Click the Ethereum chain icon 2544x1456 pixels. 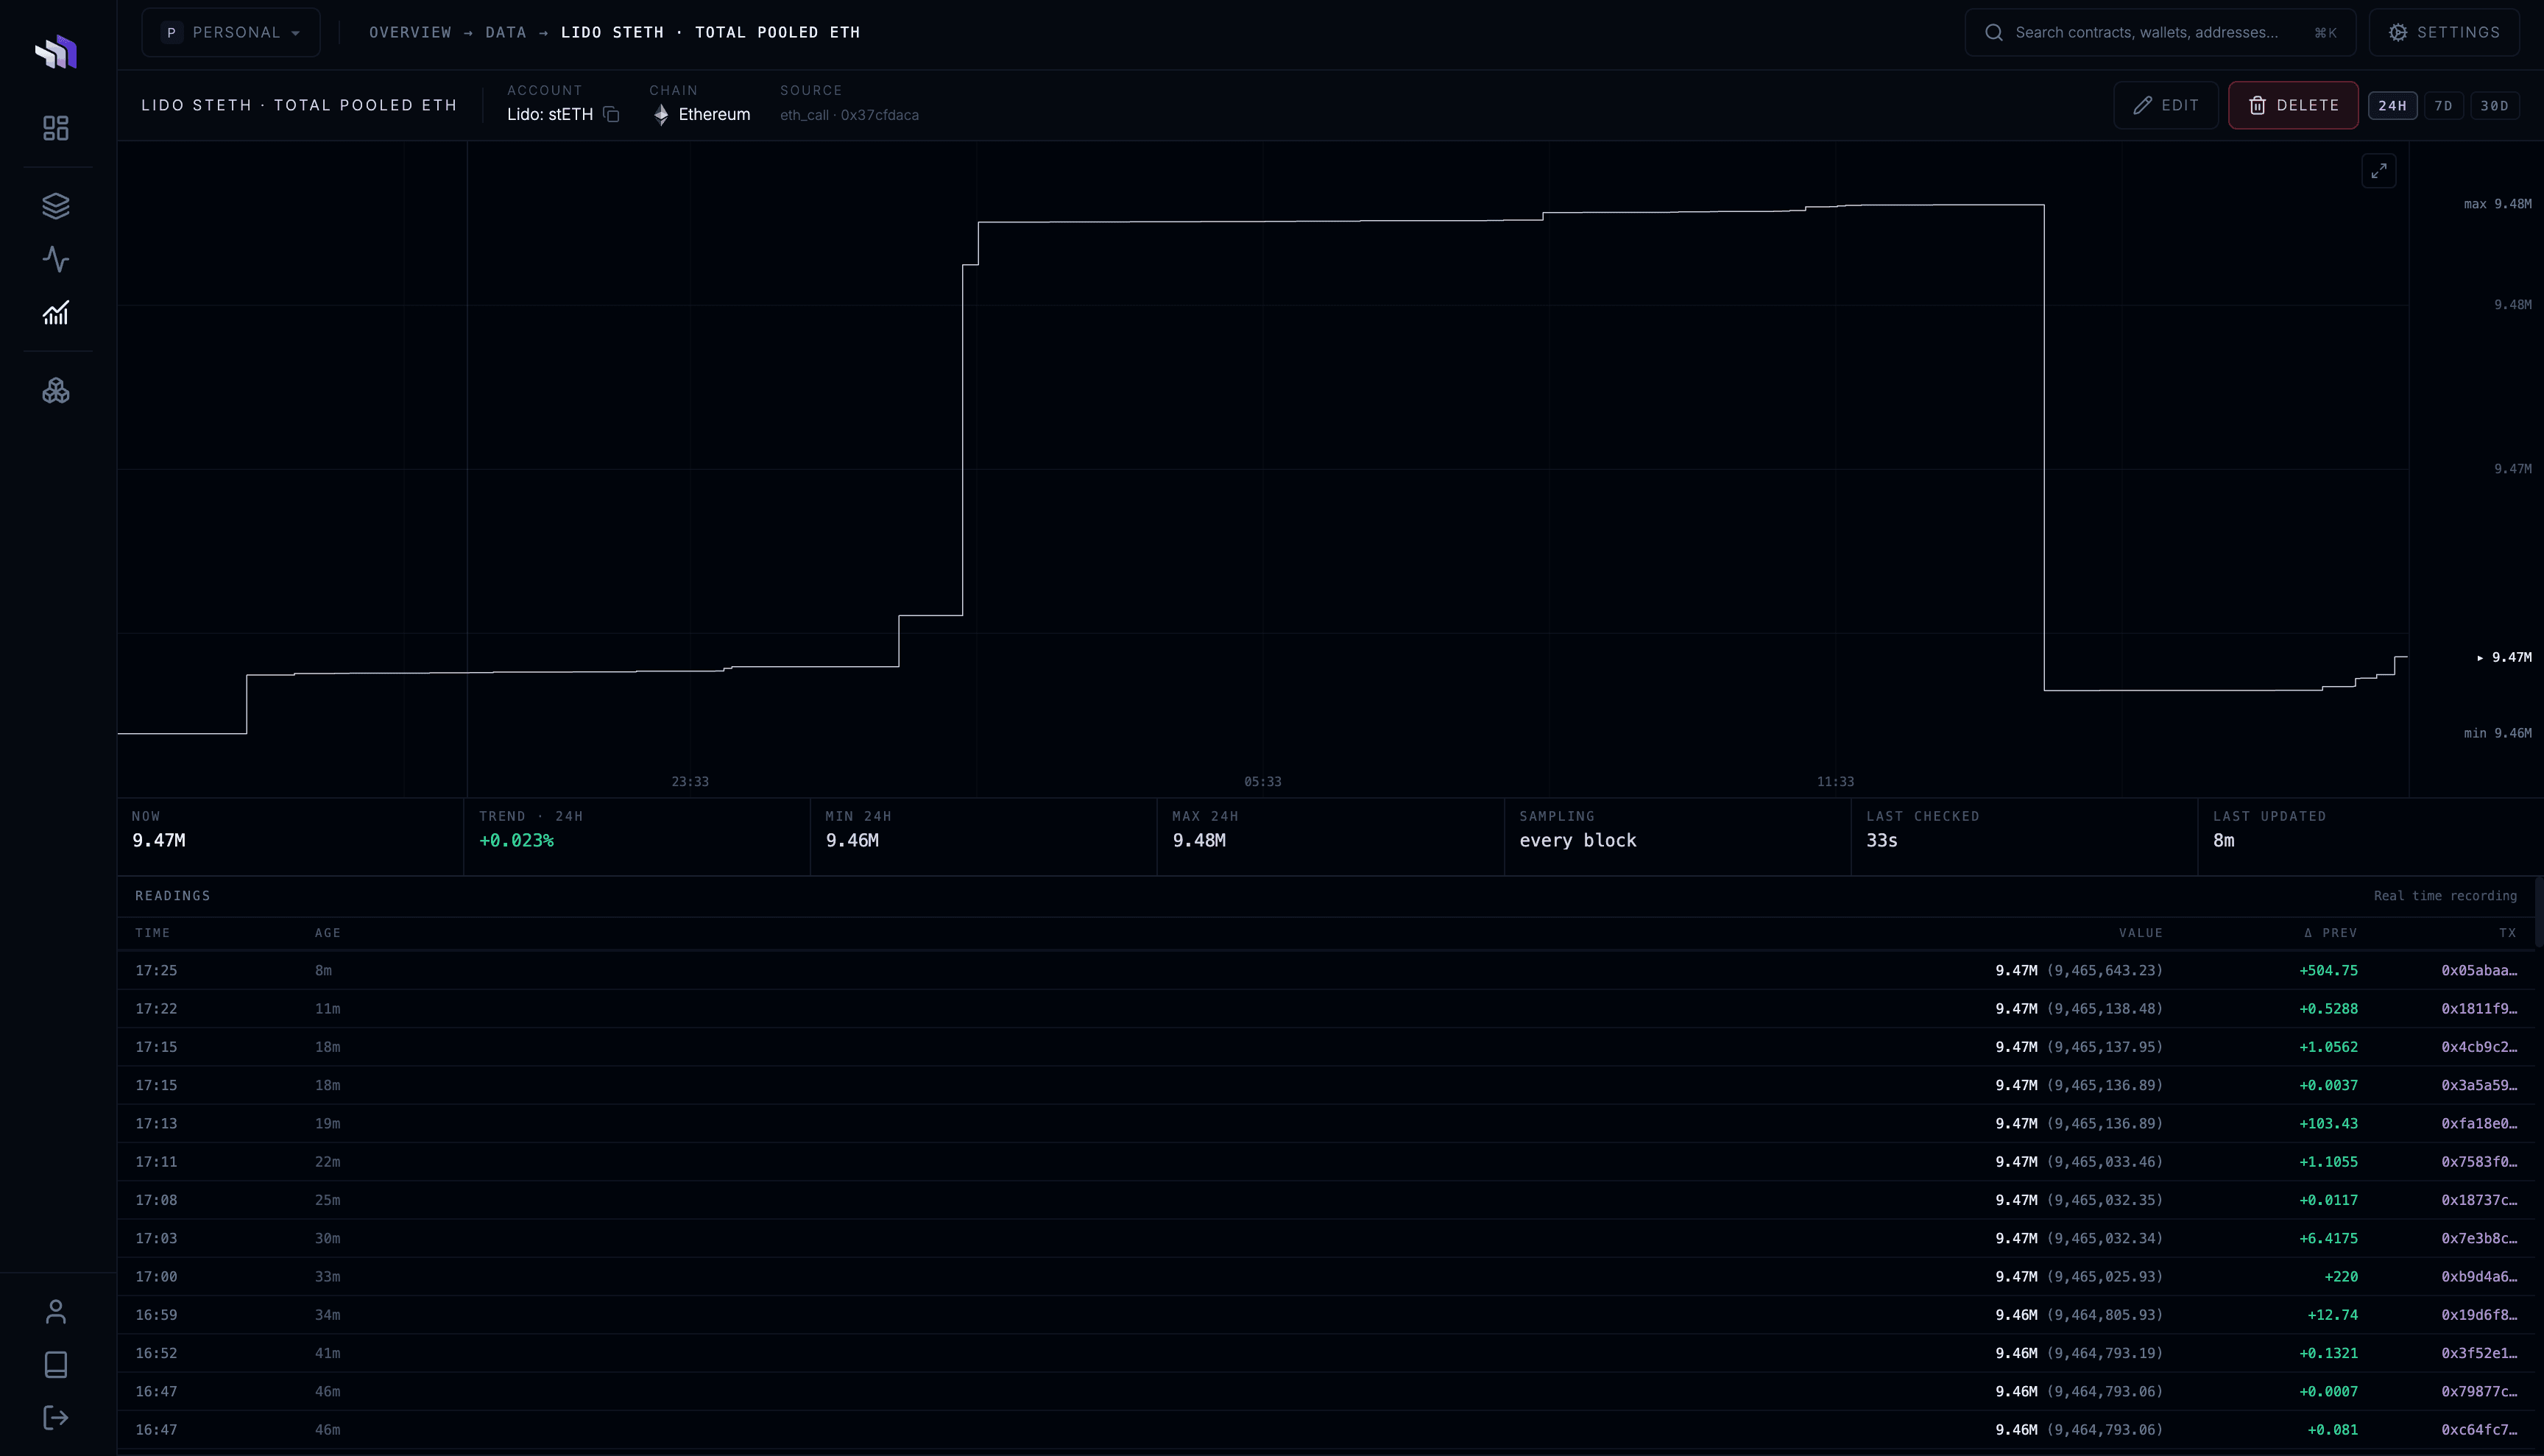(661, 115)
